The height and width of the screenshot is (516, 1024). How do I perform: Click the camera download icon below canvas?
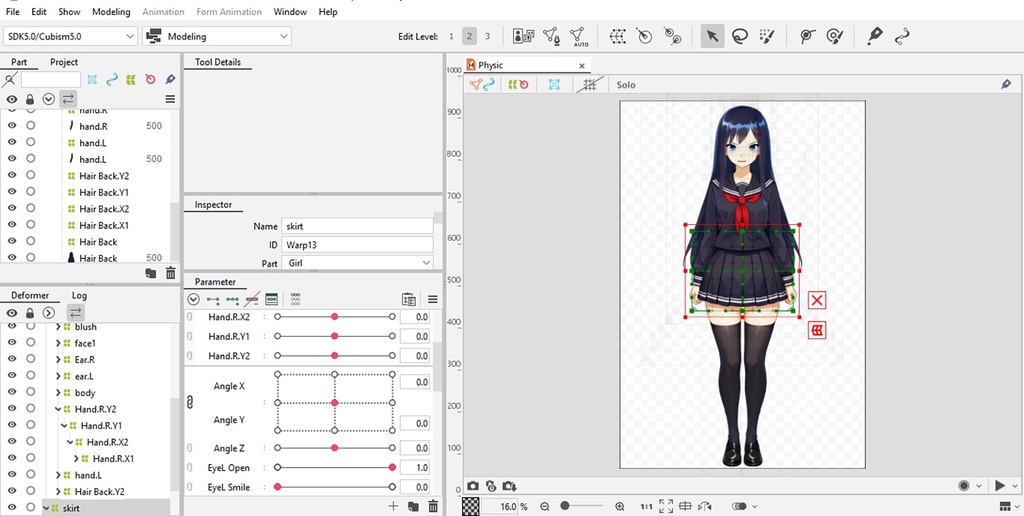tap(509, 486)
